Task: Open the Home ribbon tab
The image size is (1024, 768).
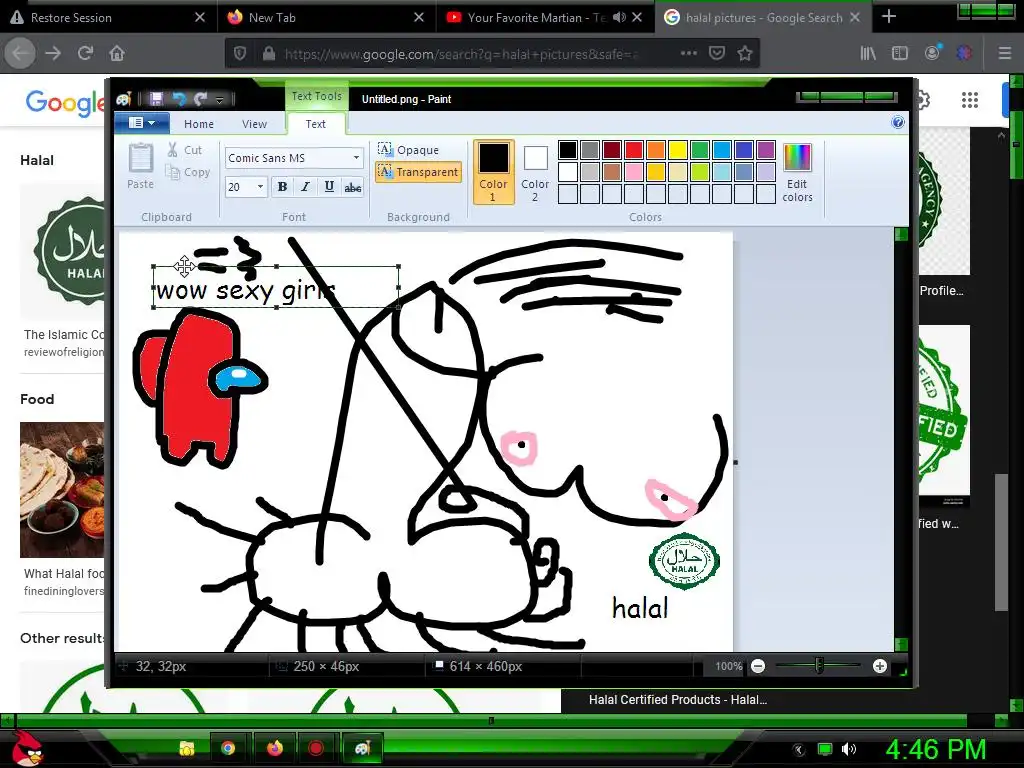Action: point(199,124)
